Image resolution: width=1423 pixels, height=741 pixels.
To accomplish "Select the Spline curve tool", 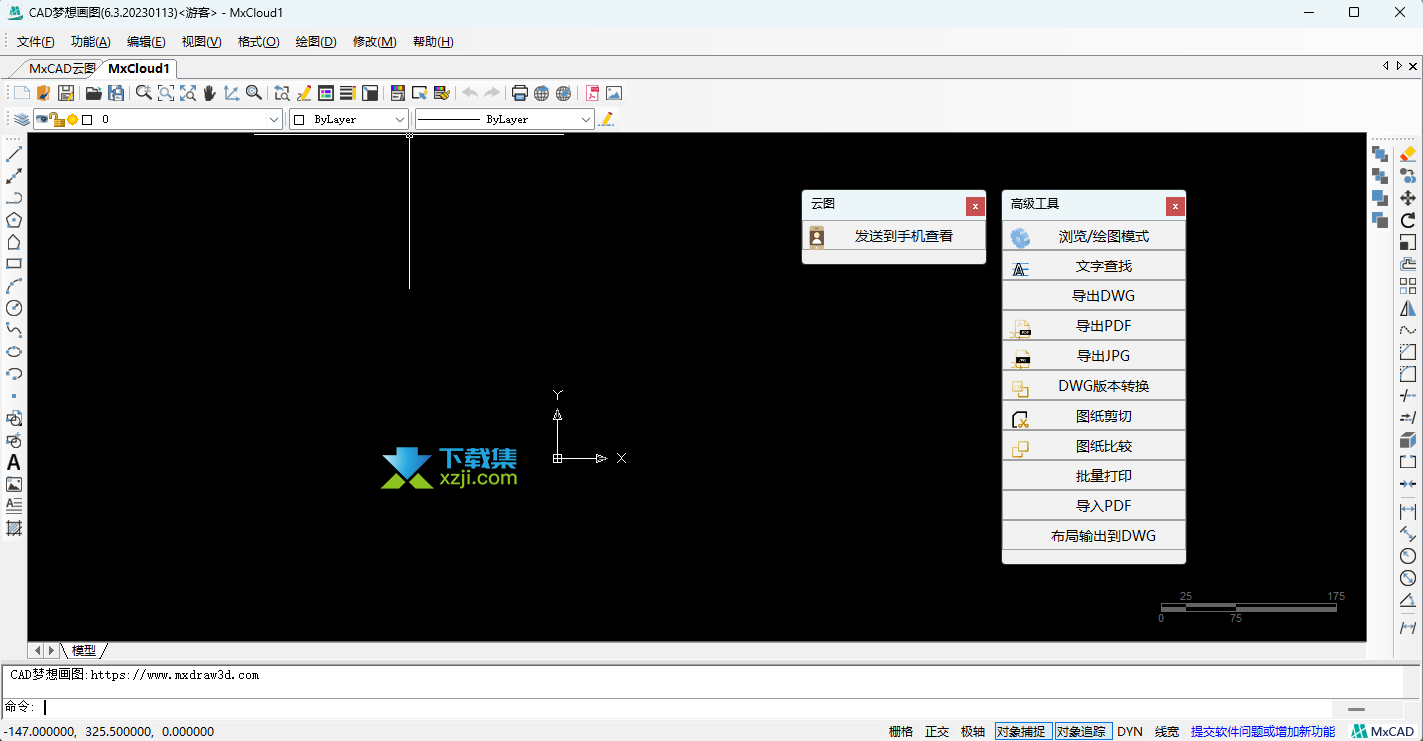I will point(14,330).
